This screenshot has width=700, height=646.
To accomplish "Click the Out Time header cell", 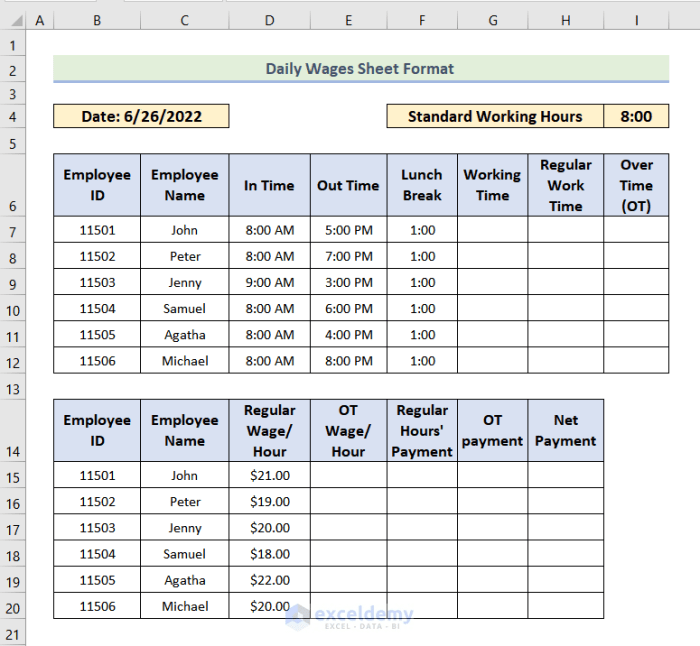I will coord(349,185).
